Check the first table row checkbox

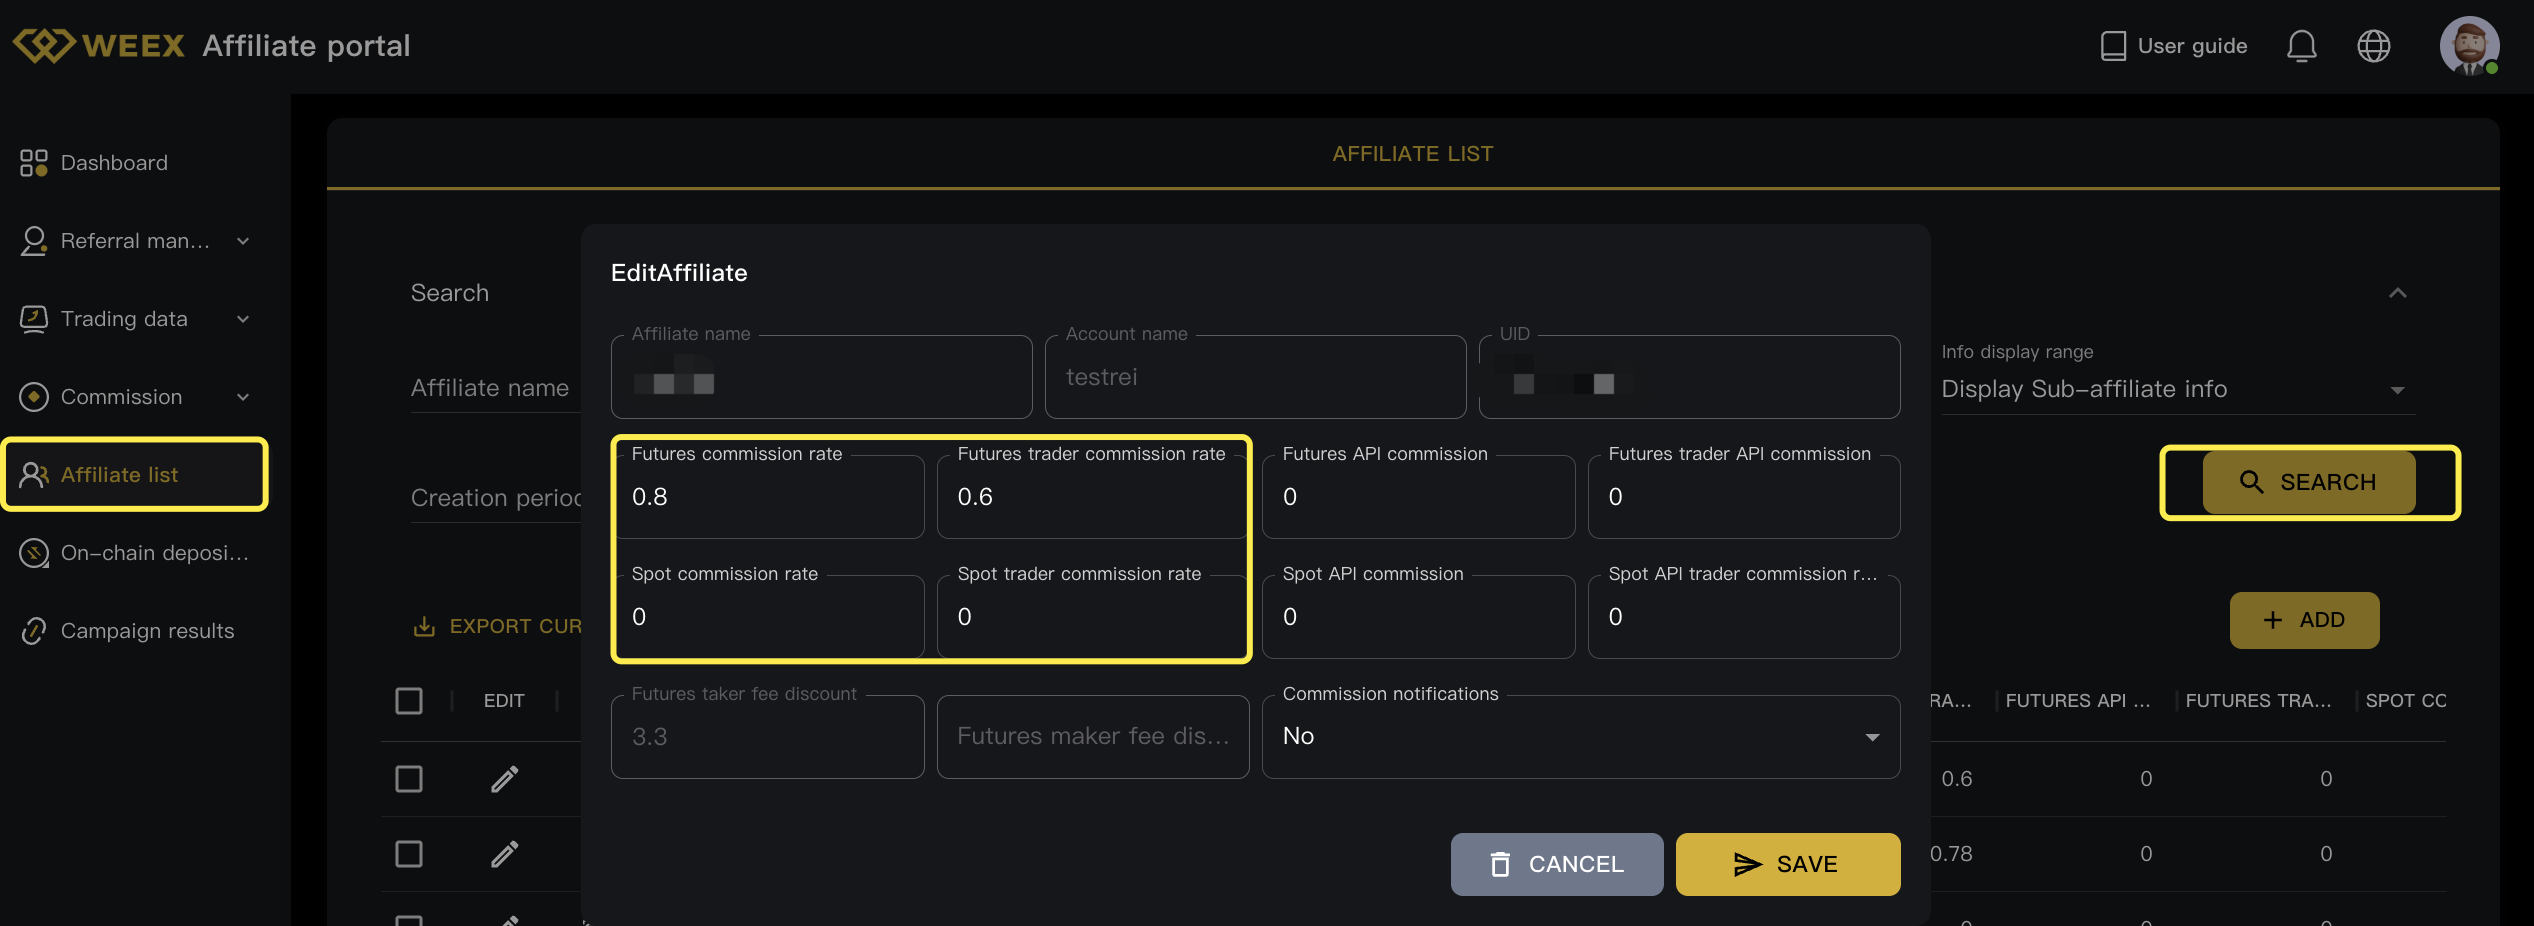coord(409,779)
